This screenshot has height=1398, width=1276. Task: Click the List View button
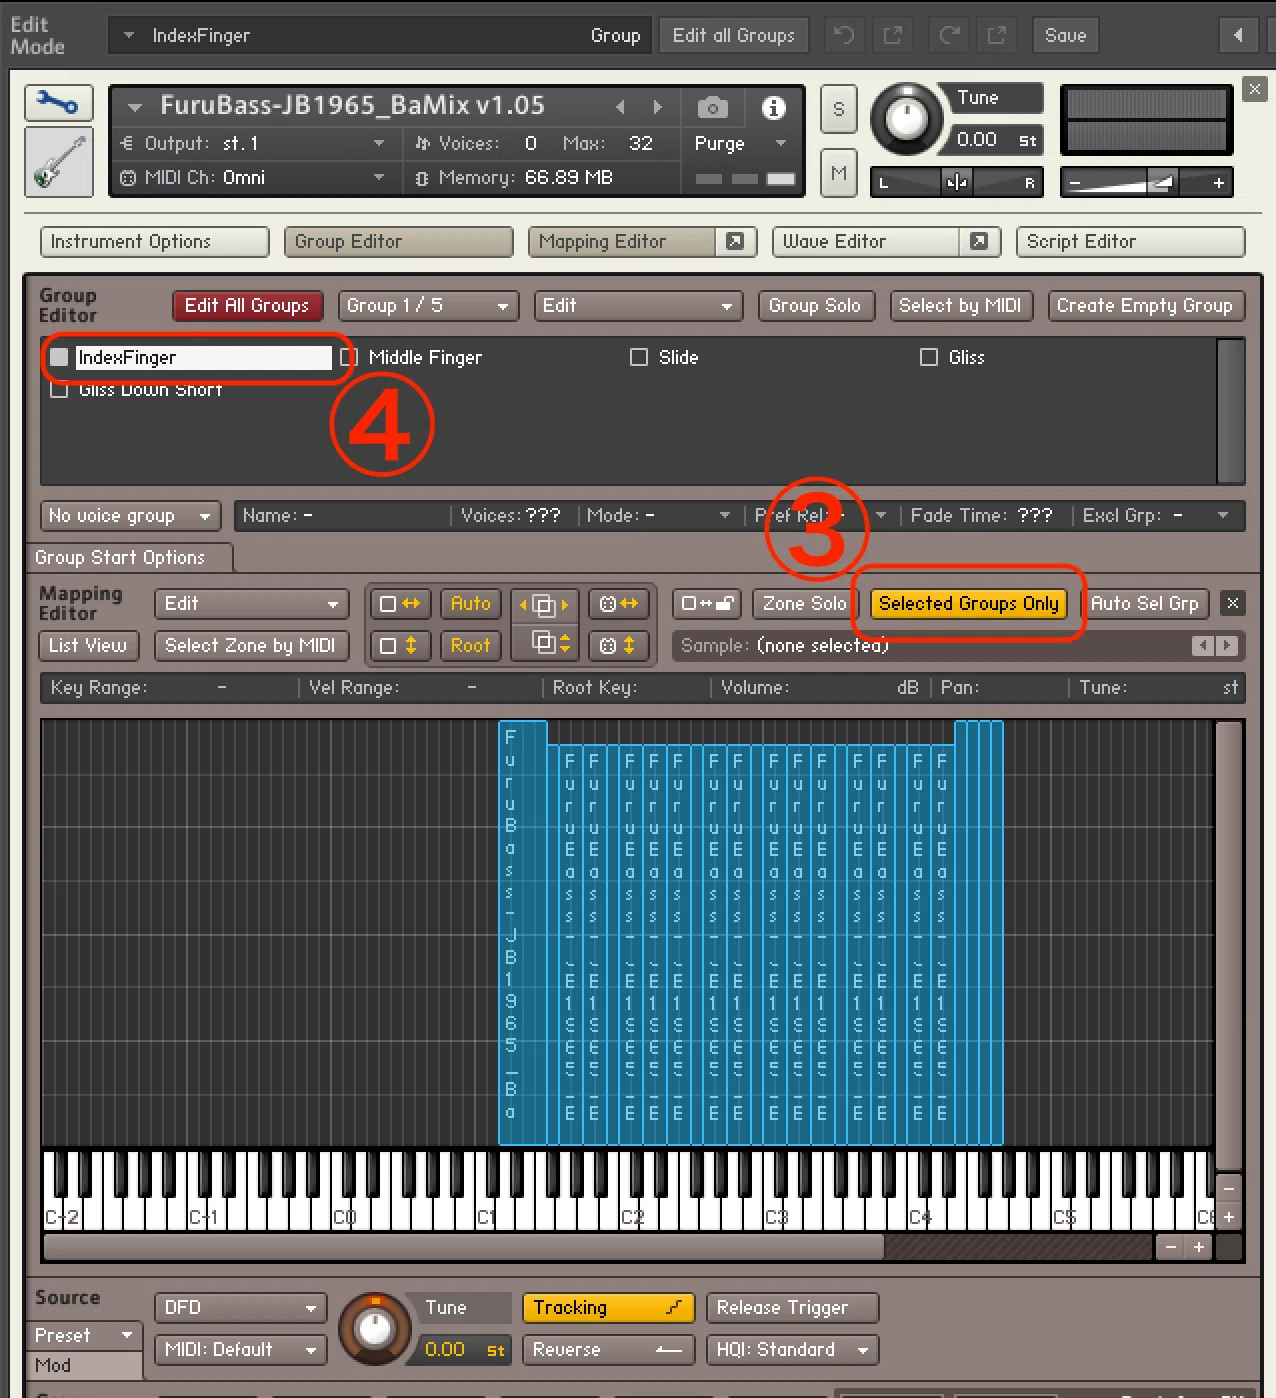click(x=88, y=646)
